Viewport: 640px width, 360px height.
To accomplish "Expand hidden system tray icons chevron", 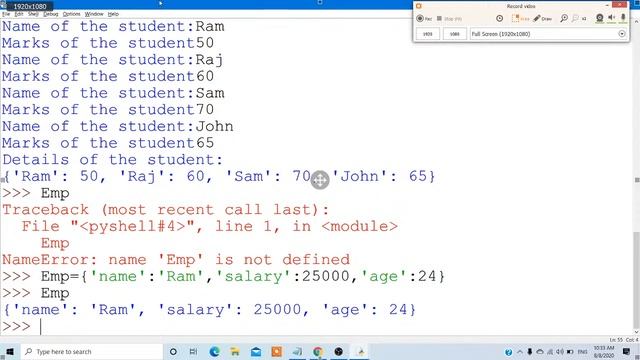I will point(520,352).
